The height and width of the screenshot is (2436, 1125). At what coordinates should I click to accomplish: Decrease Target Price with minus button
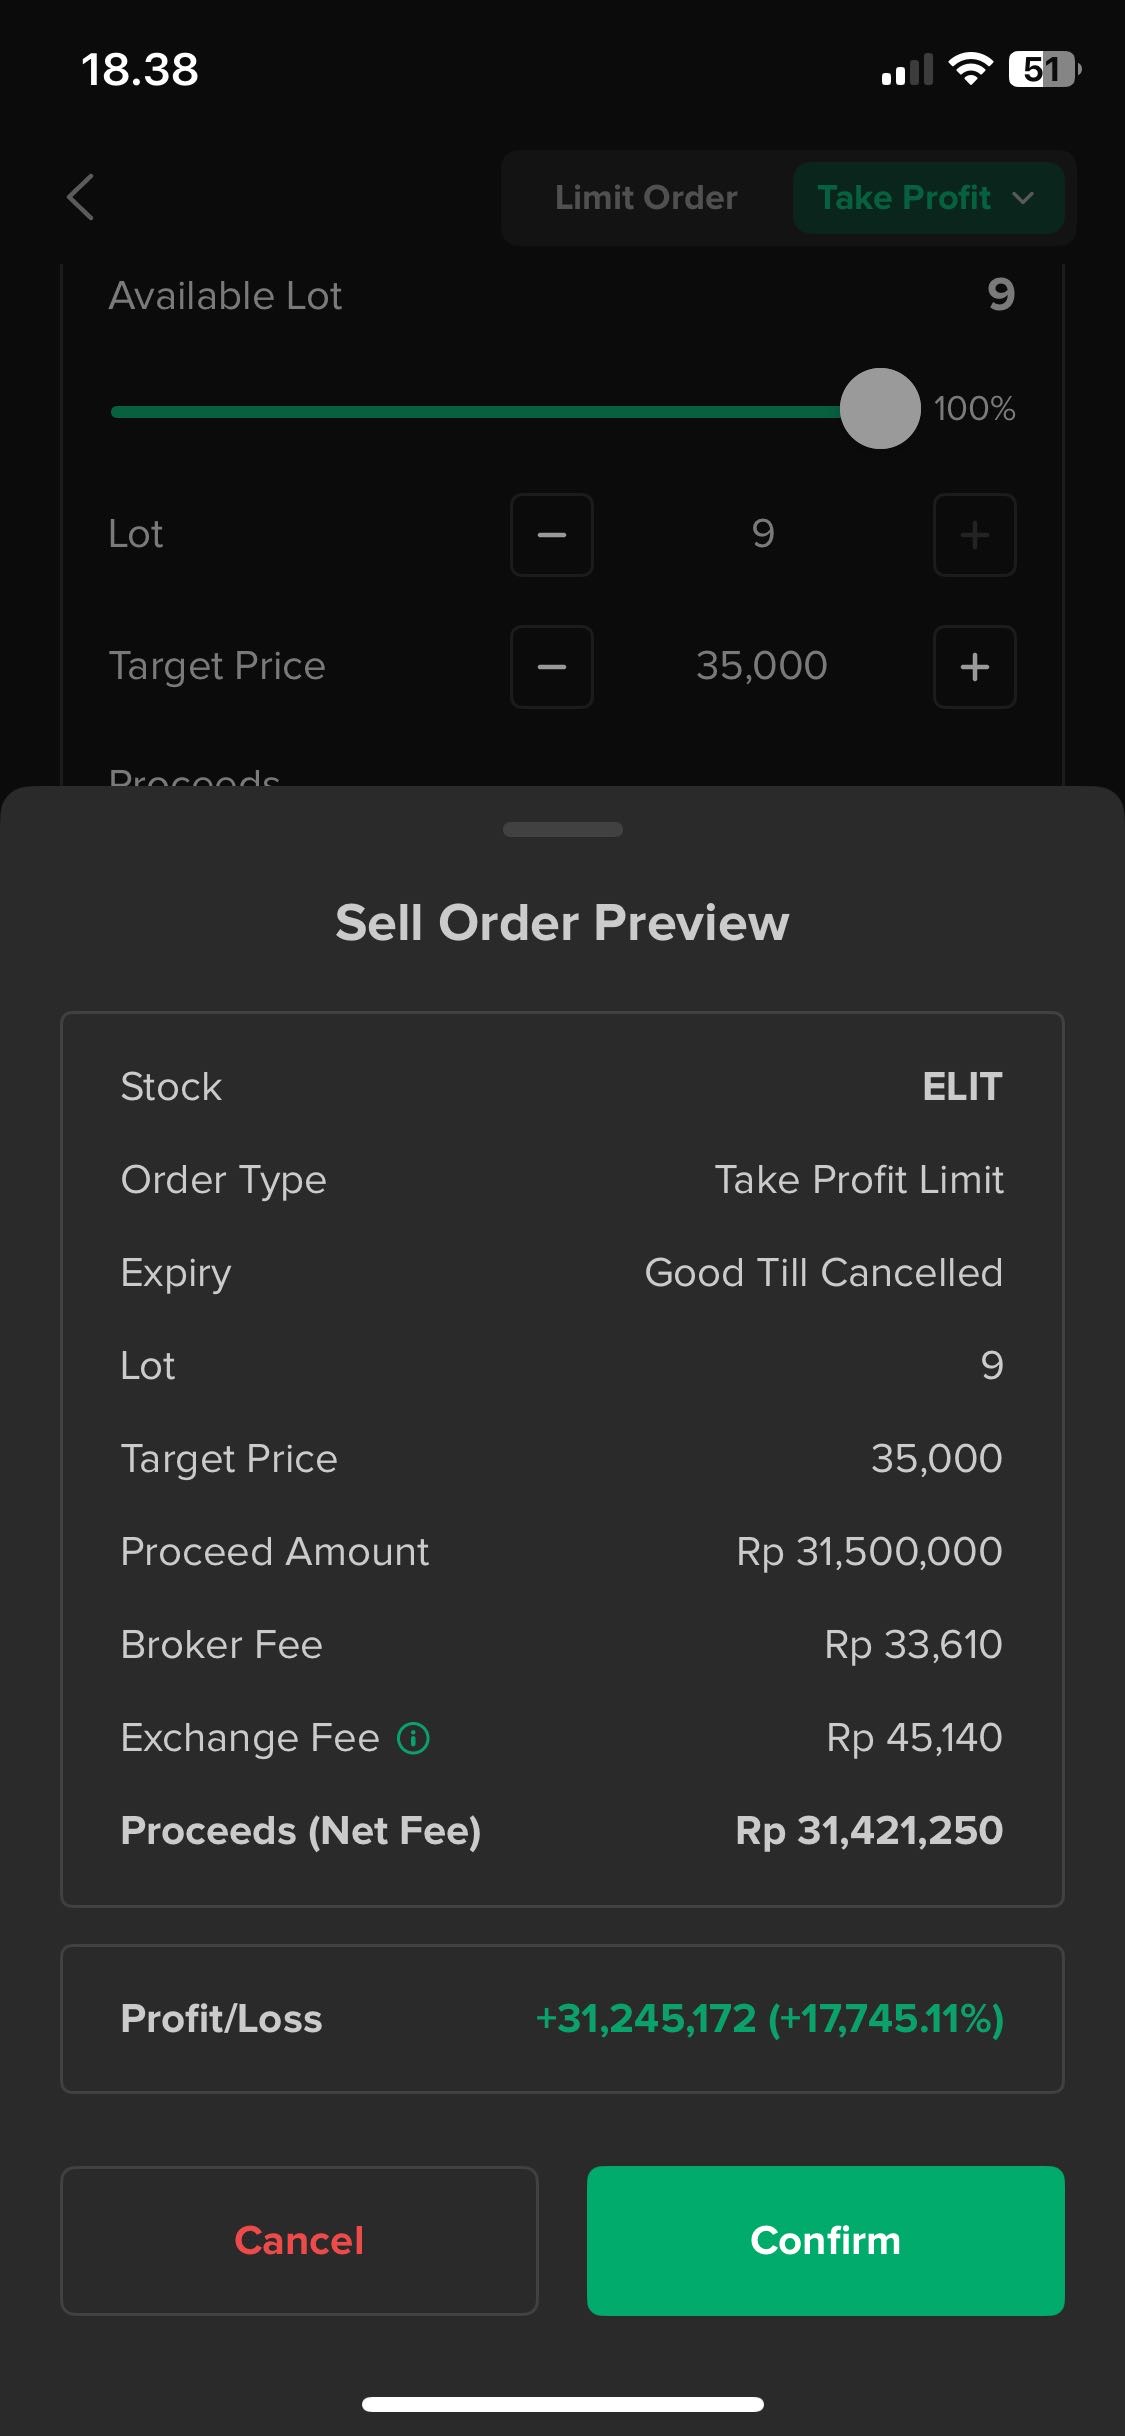pos(552,667)
